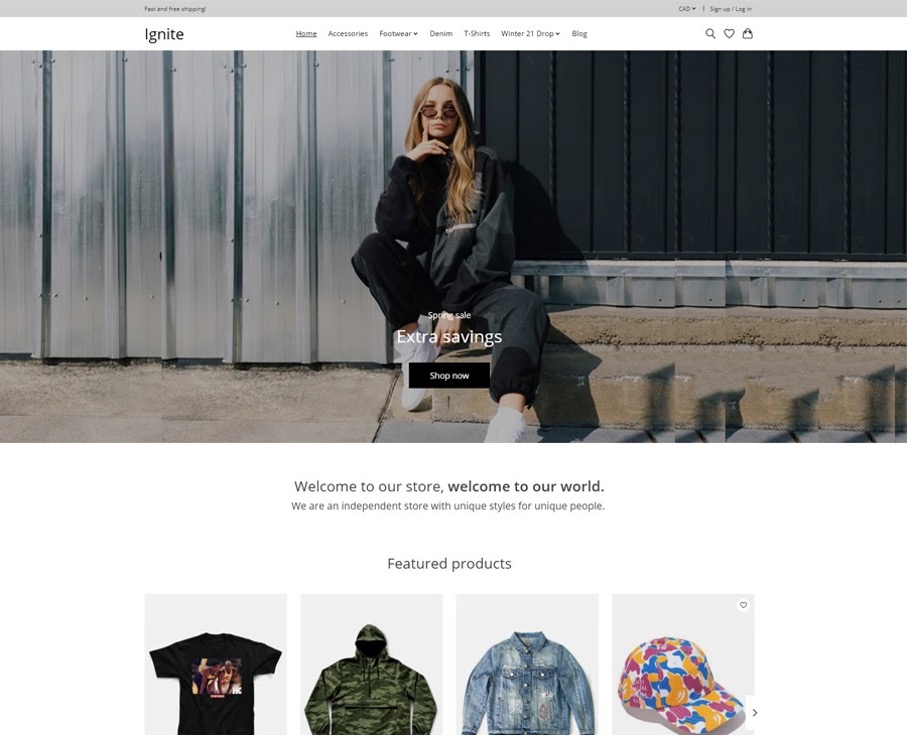908x736 pixels.
Task: Open the Accessories menu item
Action: 348,34
